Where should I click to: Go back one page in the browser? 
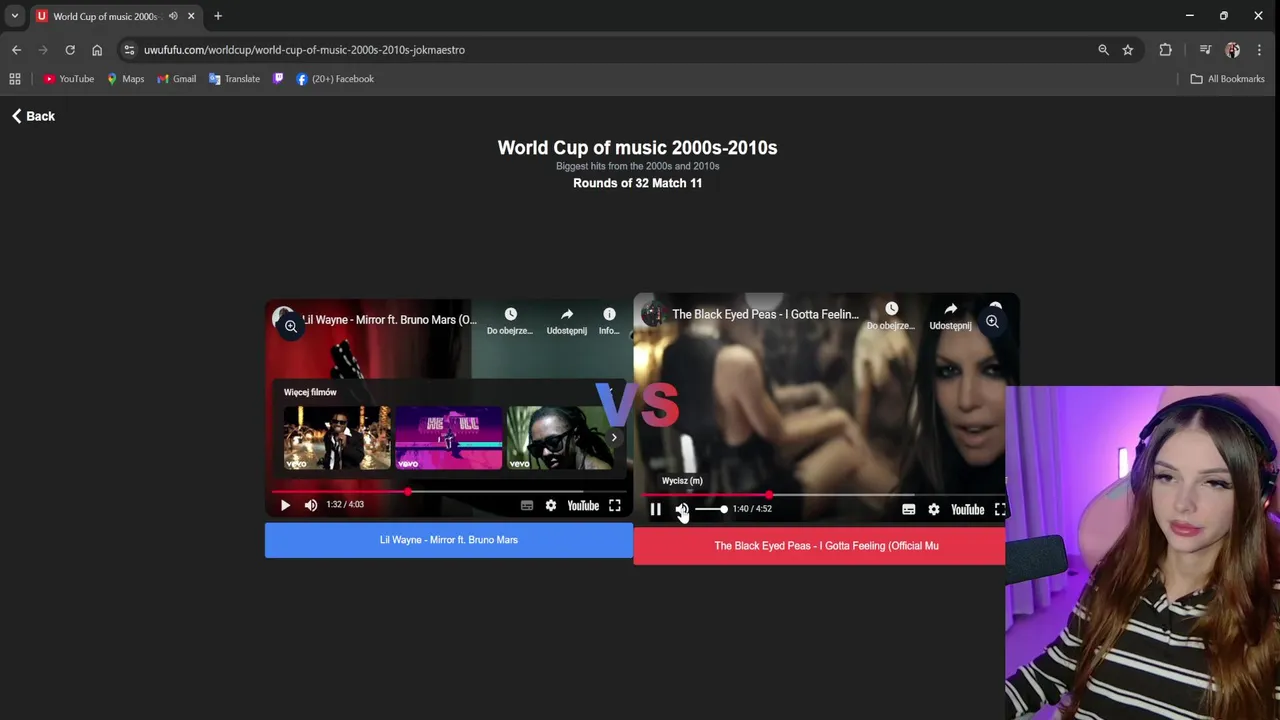pos(16,50)
